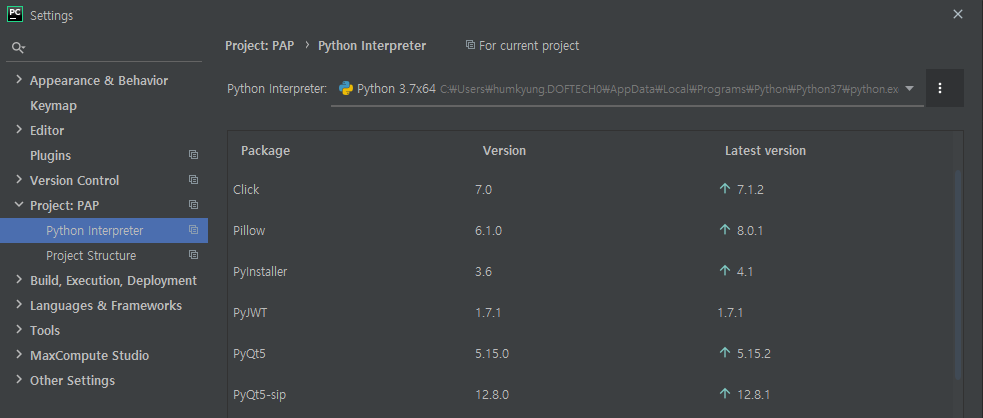Click the project-level icon beside Project Structure
Image resolution: width=983 pixels, height=418 pixels.
193,255
